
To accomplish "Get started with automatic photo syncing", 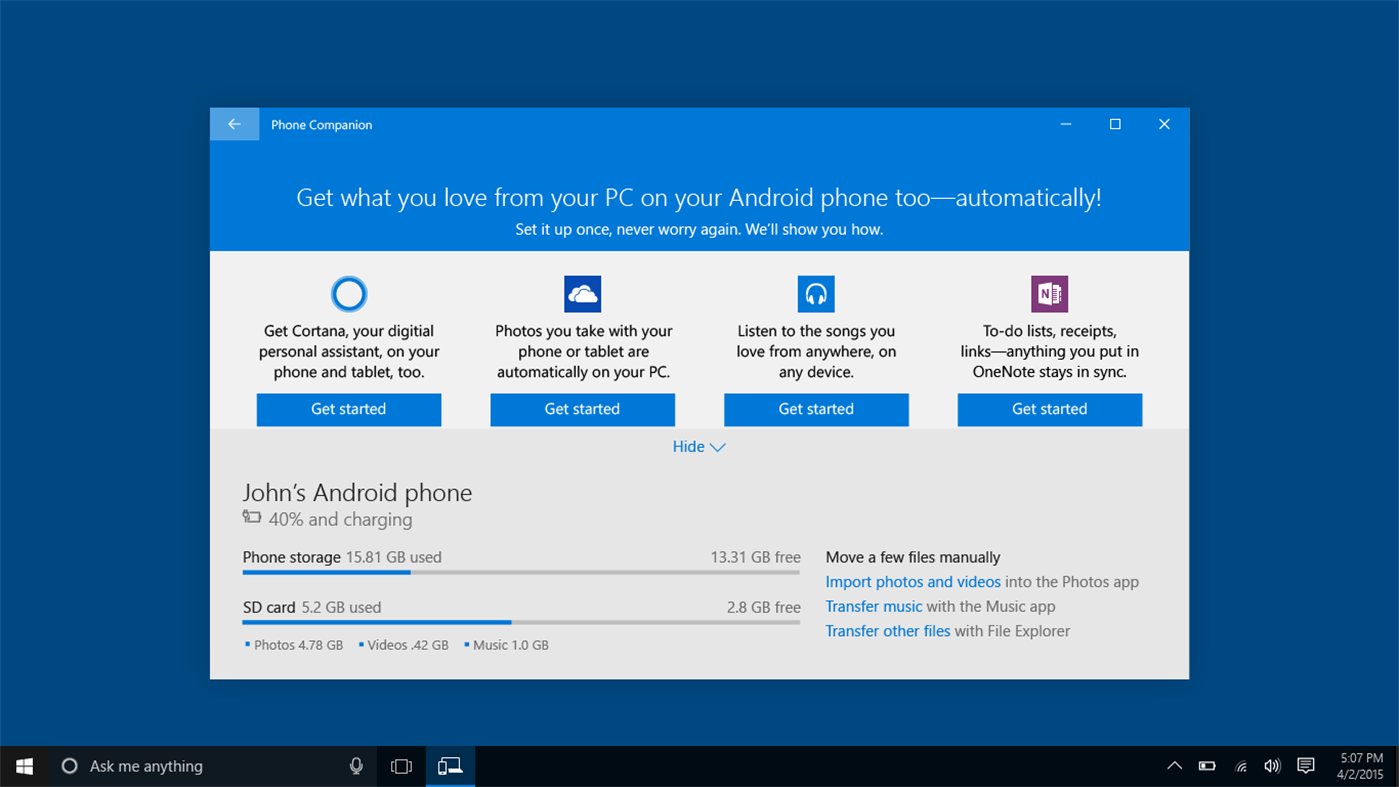I will (x=582, y=409).
